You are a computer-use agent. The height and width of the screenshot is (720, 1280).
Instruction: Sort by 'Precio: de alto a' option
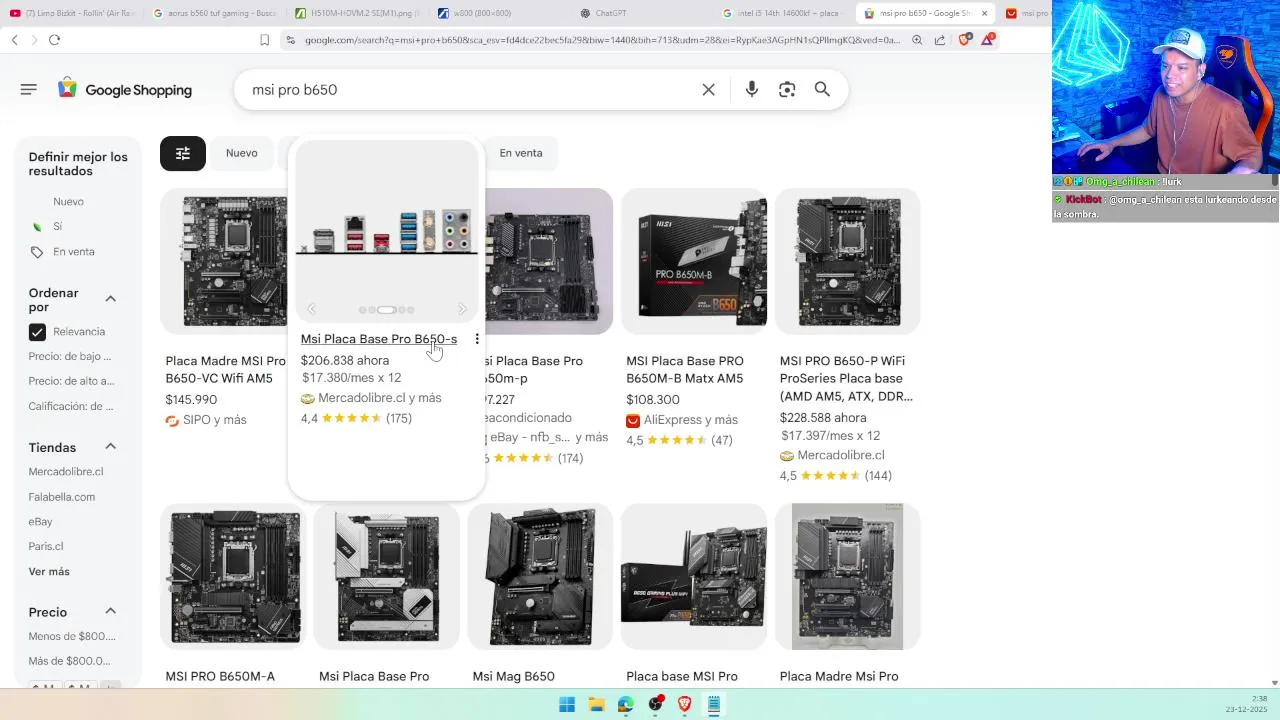(71, 381)
